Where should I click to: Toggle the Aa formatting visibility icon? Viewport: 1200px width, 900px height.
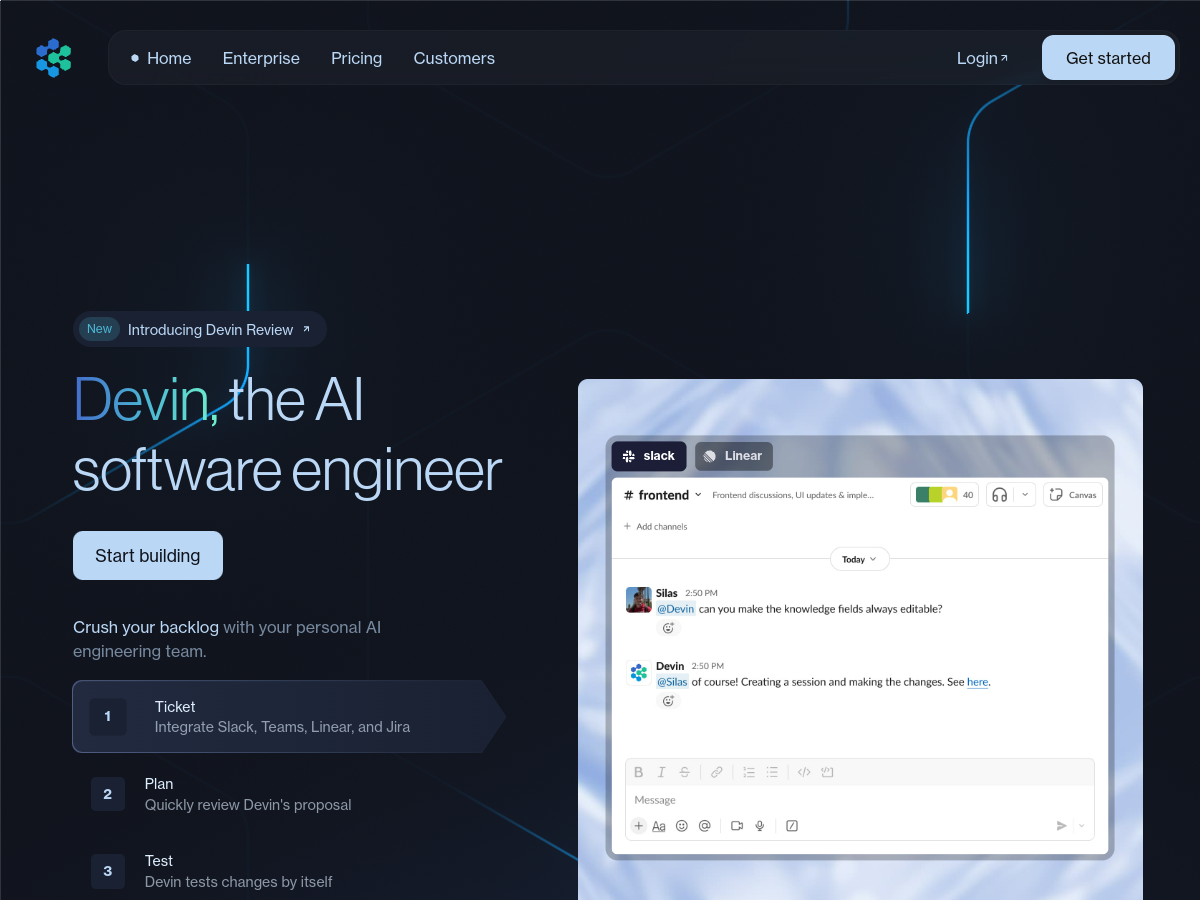659,826
